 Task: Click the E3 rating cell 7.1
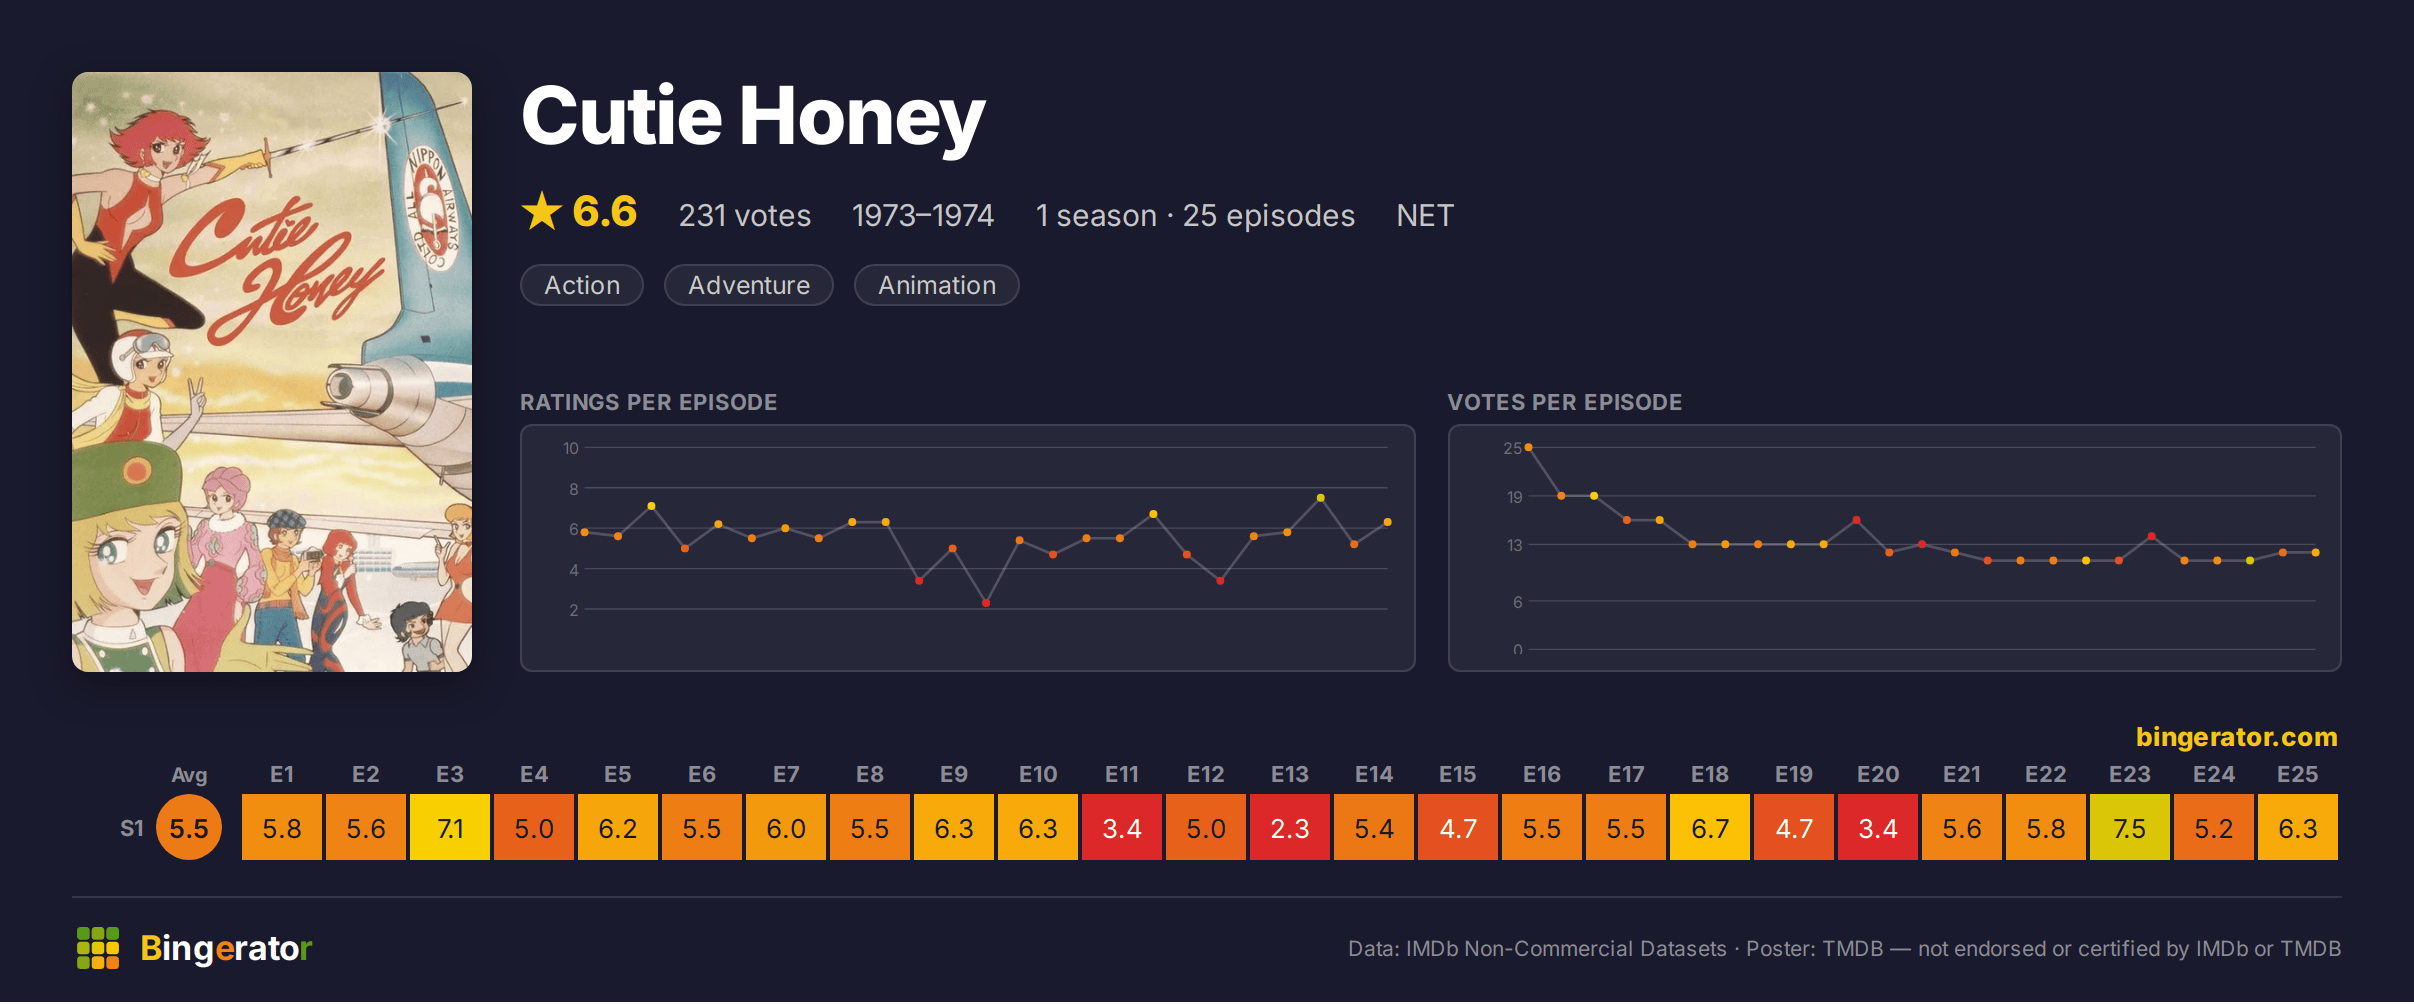click(x=450, y=828)
